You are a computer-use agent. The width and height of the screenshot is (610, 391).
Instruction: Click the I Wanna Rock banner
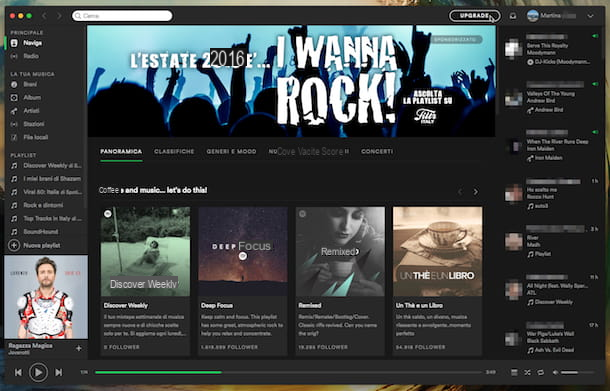click(291, 81)
